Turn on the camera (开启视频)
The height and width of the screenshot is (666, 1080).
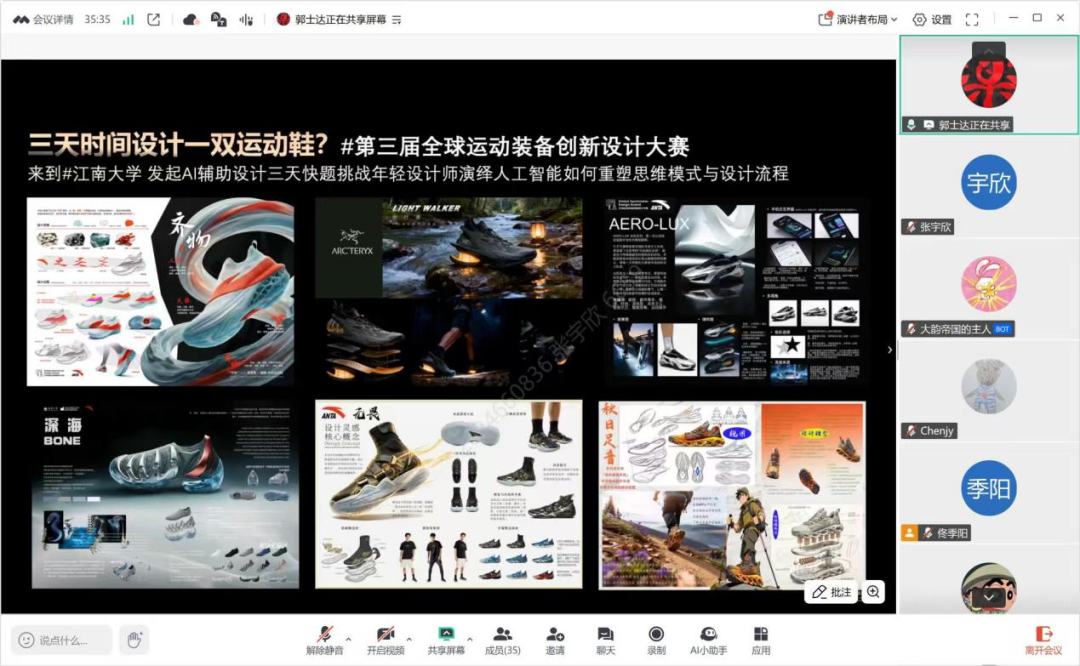385,637
